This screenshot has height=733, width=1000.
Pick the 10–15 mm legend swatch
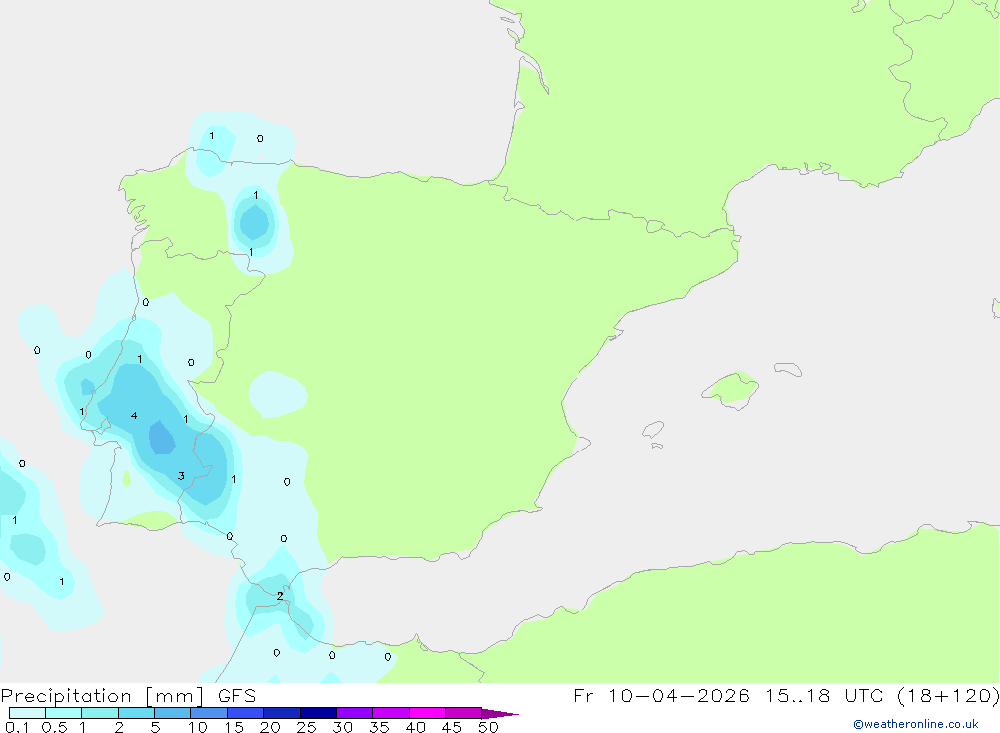pos(209,713)
